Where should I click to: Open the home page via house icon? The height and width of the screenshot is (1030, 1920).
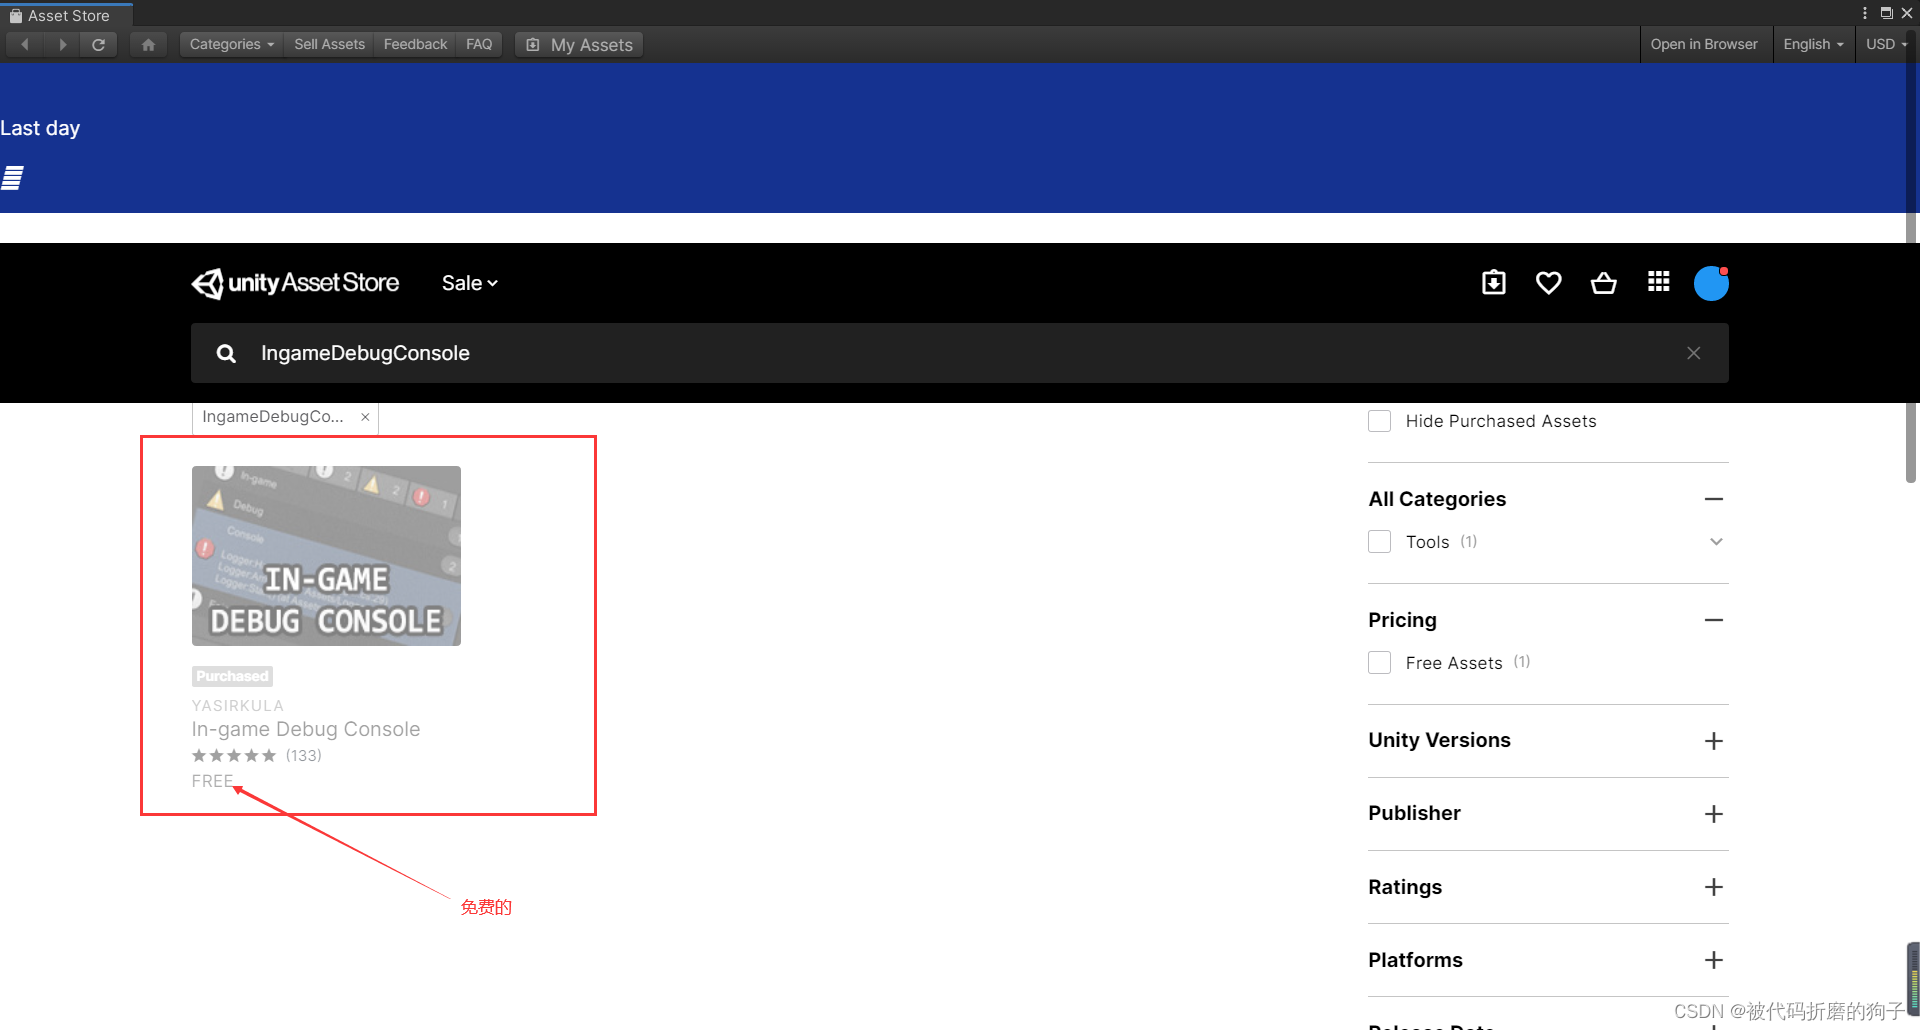pos(148,44)
